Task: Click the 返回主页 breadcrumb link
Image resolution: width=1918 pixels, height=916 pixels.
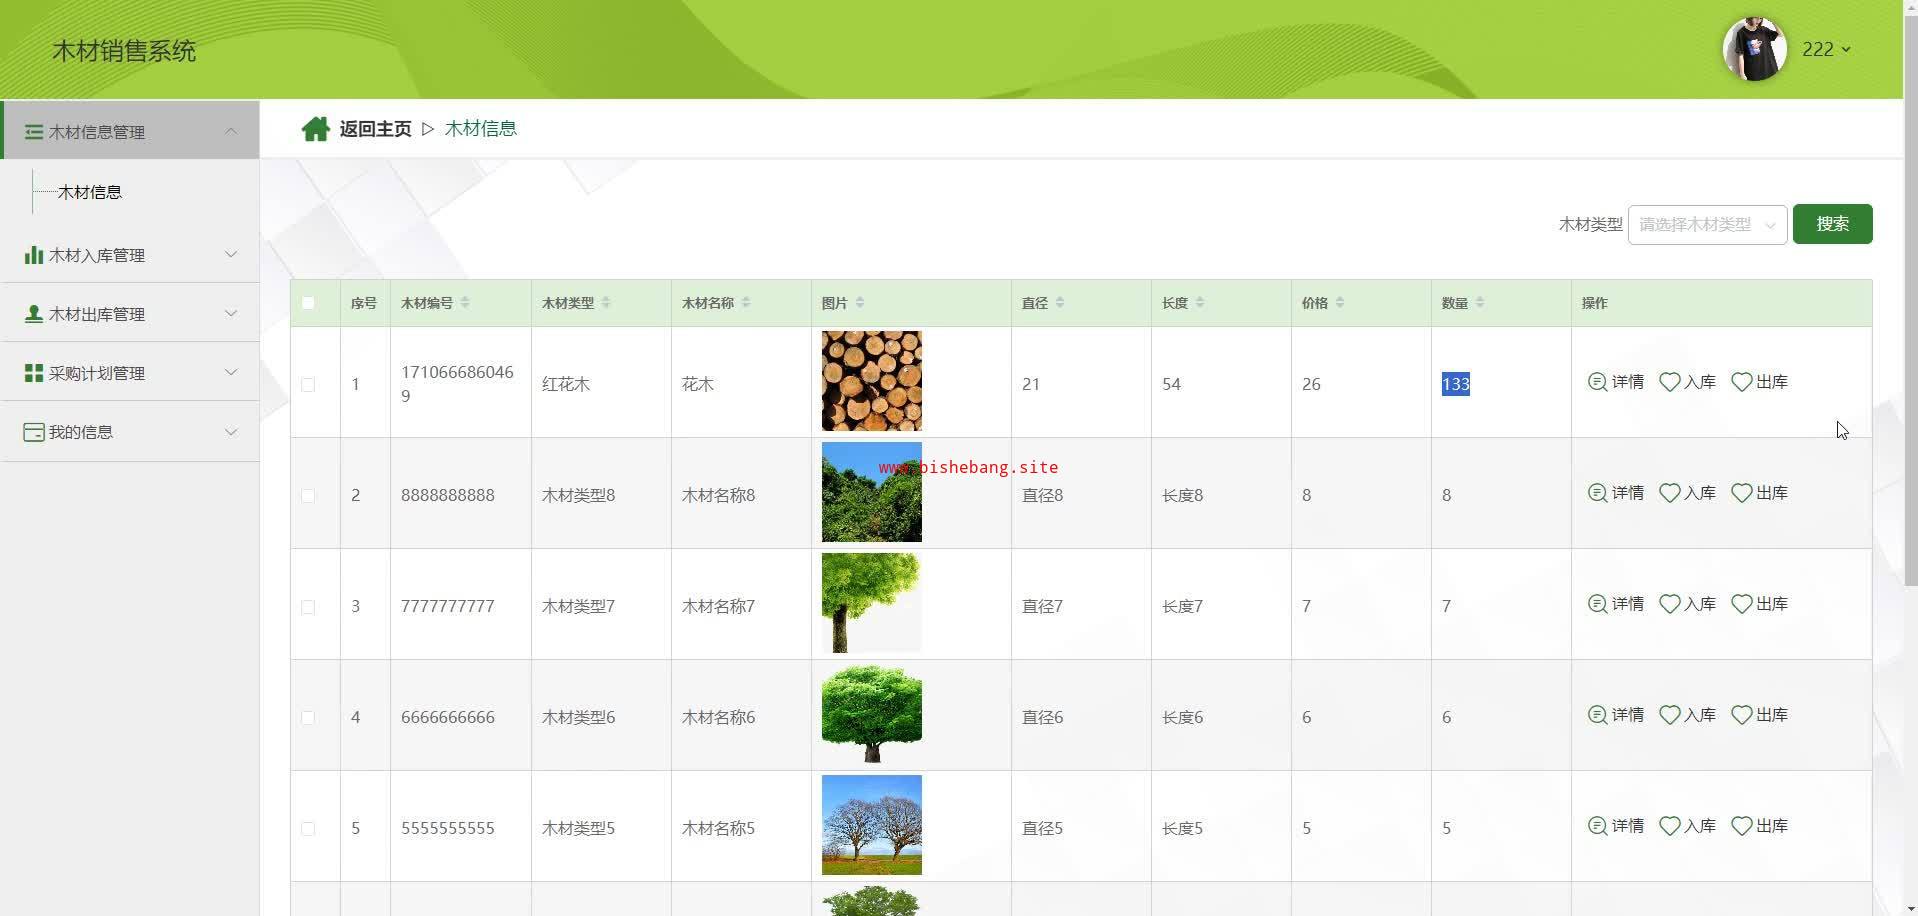Action: point(375,129)
